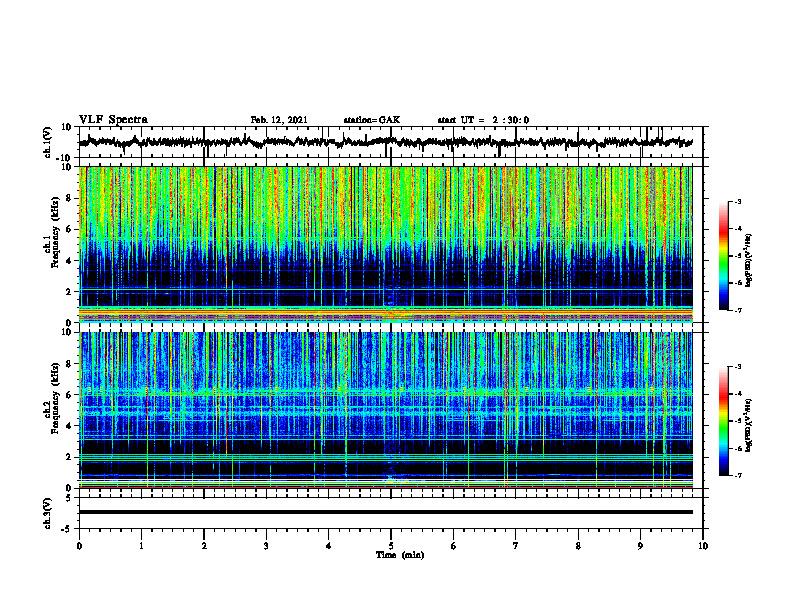Click the "8" kHz tick on ch.1 spectrogram
The image size is (792, 612).
(69, 198)
